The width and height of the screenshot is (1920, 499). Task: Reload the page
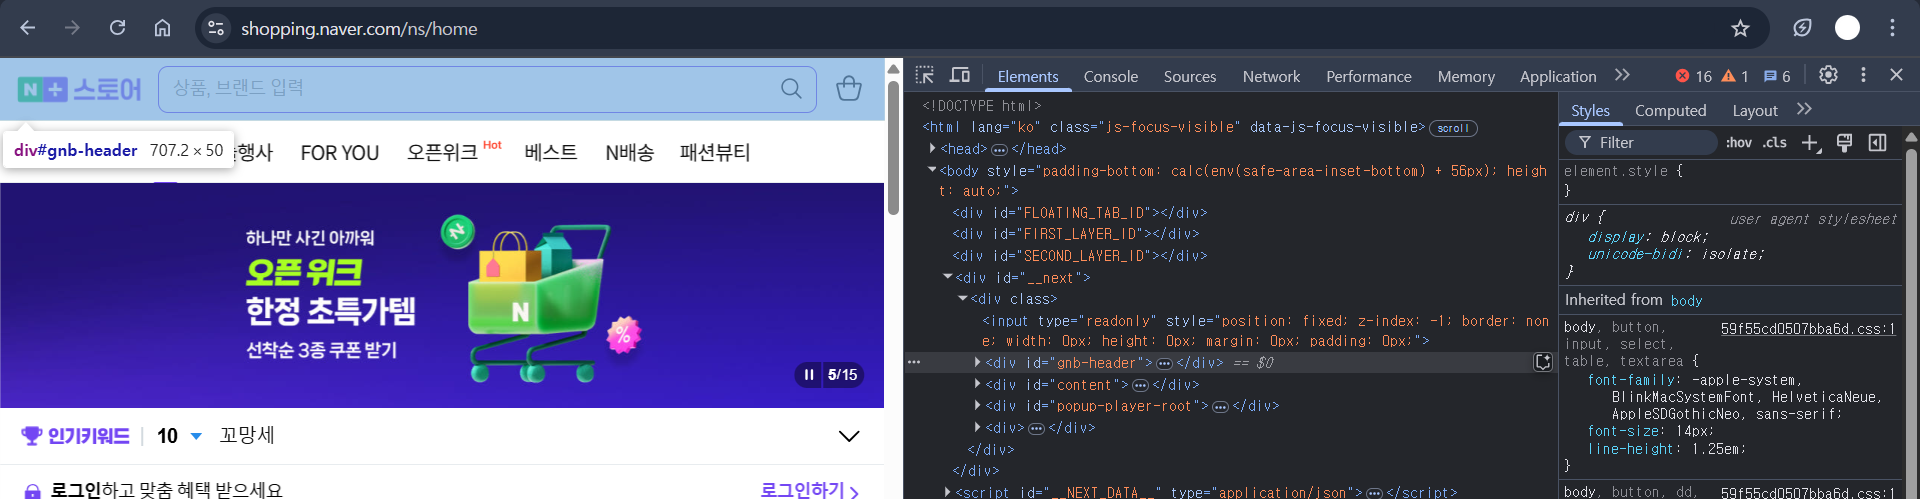coord(117,28)
